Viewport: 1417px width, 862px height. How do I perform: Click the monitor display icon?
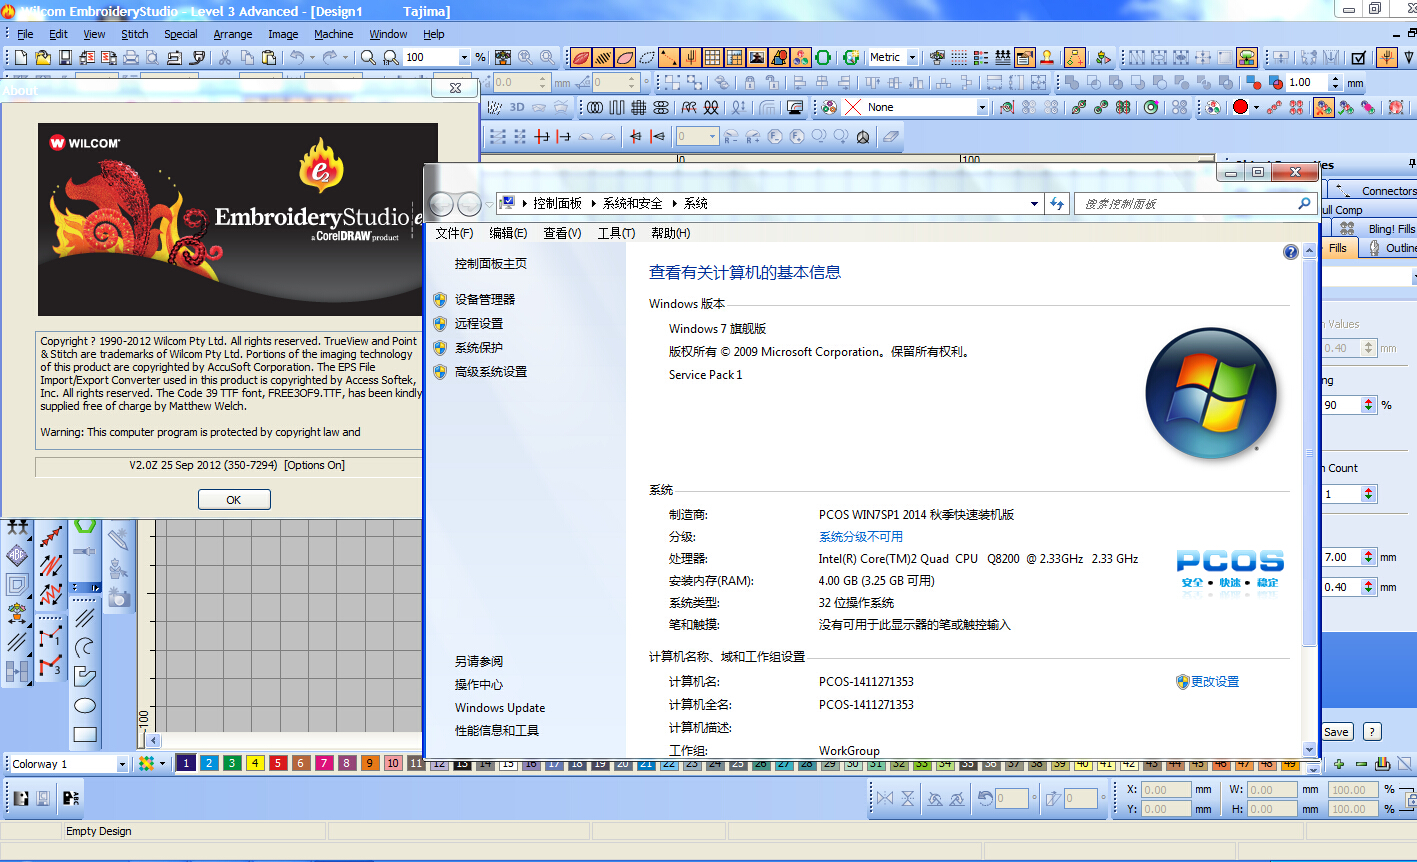pyautogui.click(x=796, y=107)
